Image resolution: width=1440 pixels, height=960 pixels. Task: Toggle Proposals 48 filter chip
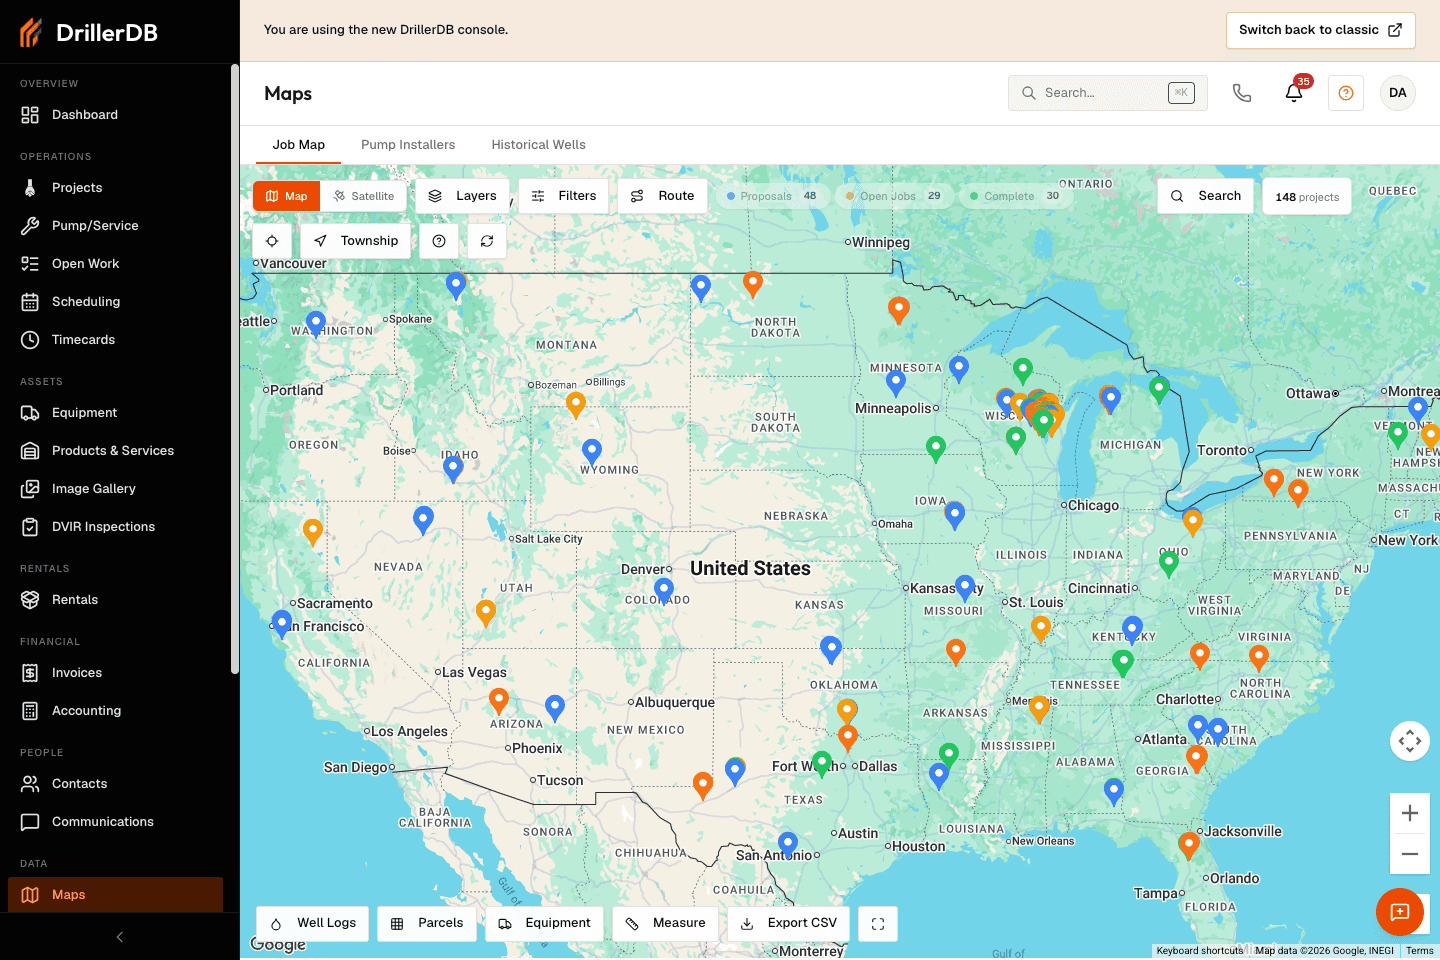coord(771,196)
